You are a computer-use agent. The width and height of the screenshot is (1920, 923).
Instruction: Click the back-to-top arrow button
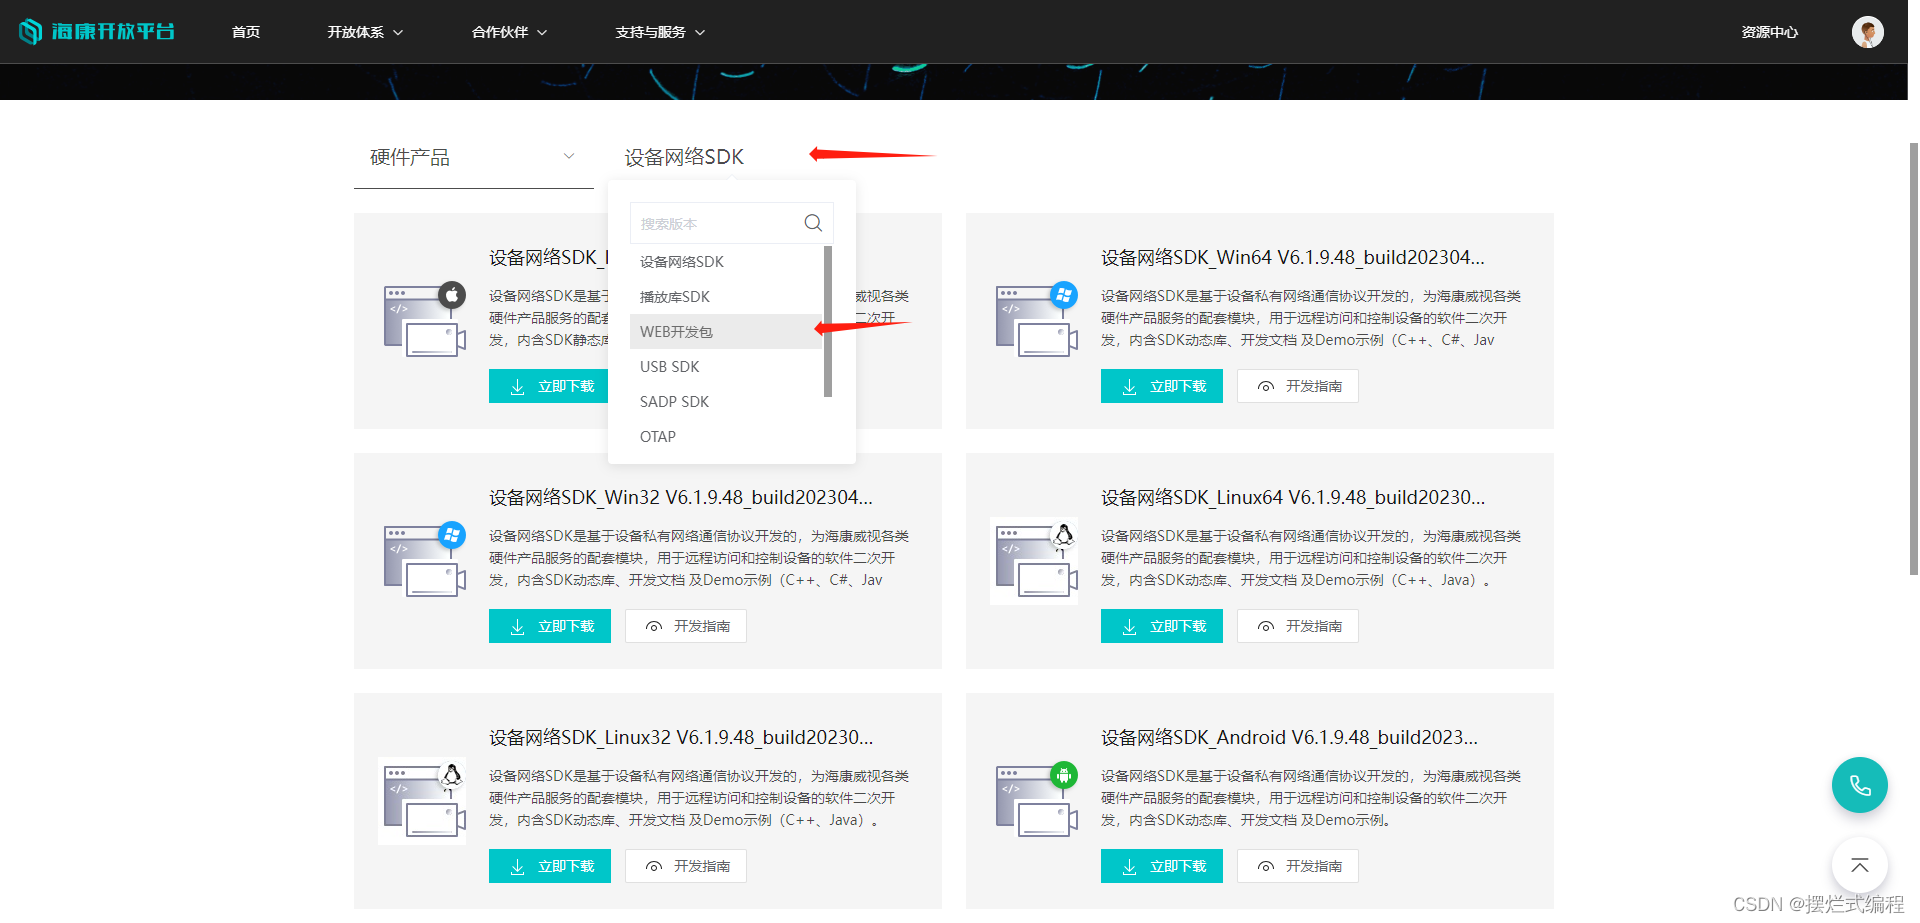click(1859, 865)
